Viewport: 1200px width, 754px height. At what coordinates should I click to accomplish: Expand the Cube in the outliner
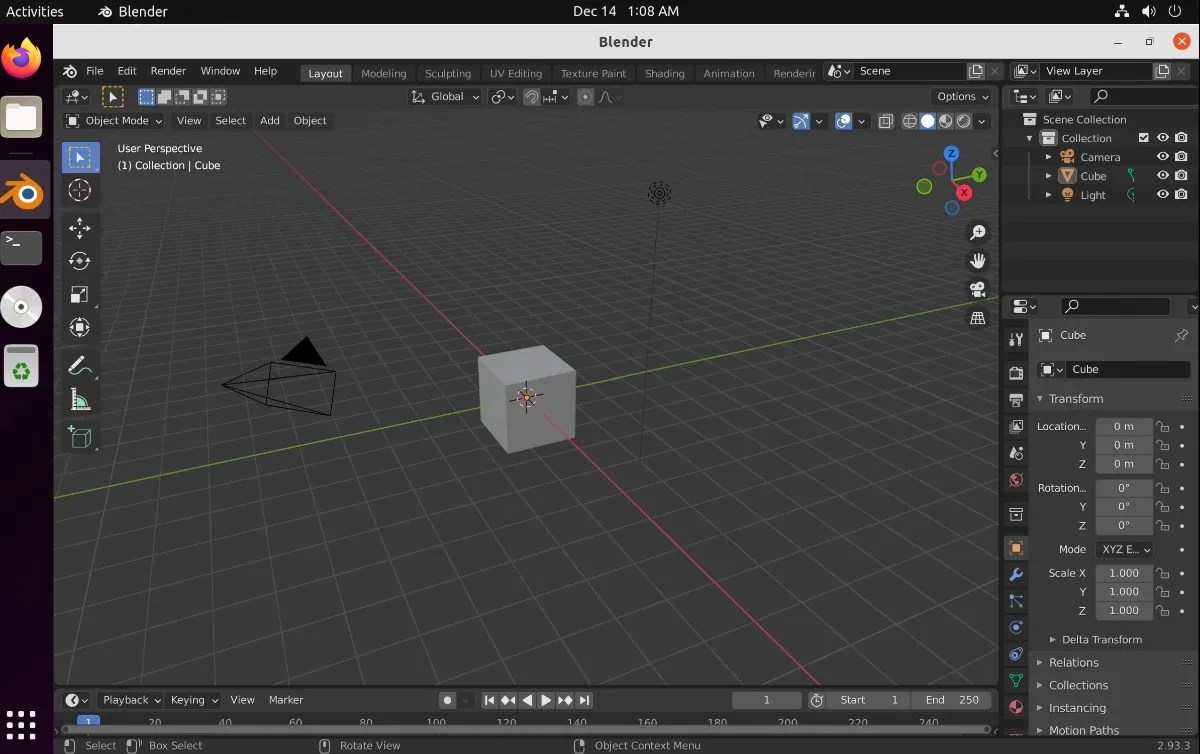tap(1048, 175)
